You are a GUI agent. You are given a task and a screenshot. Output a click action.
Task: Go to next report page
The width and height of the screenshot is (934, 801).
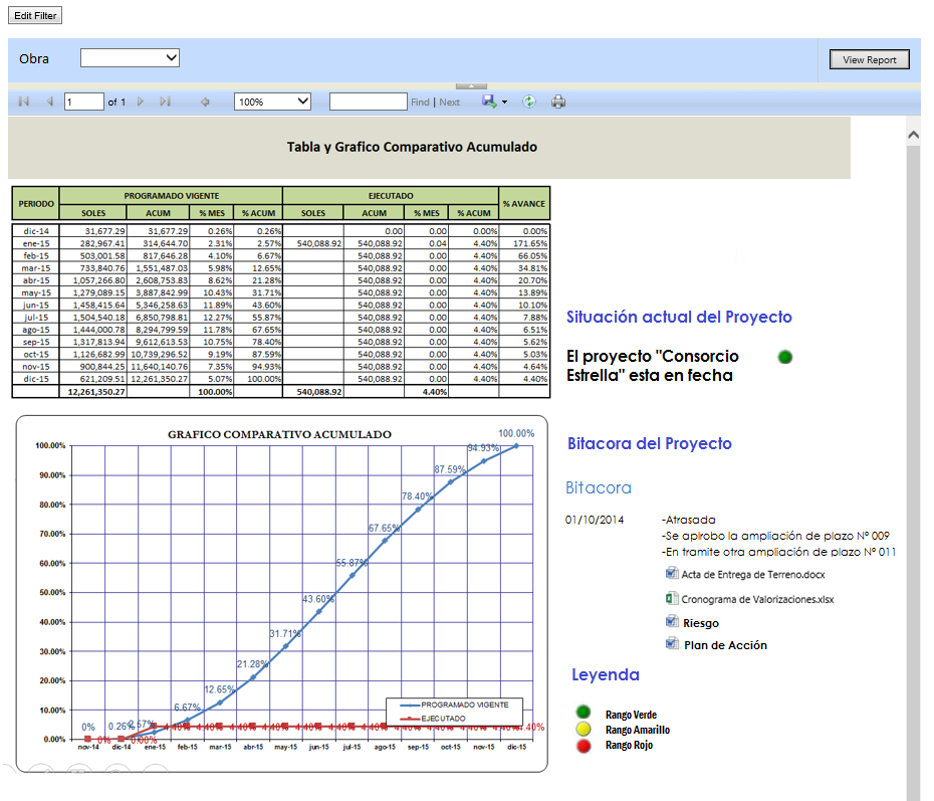141,102
